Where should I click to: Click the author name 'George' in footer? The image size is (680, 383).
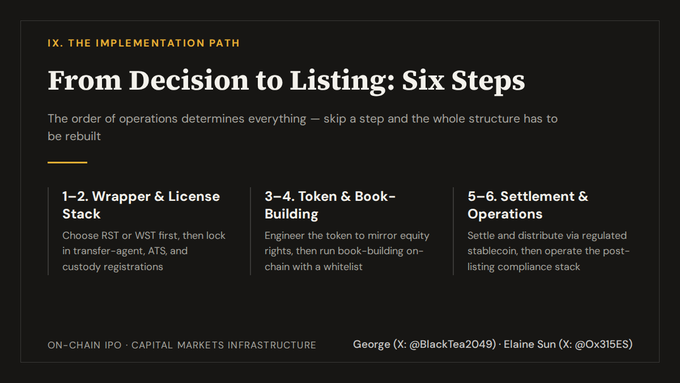[x=371, y=344]
